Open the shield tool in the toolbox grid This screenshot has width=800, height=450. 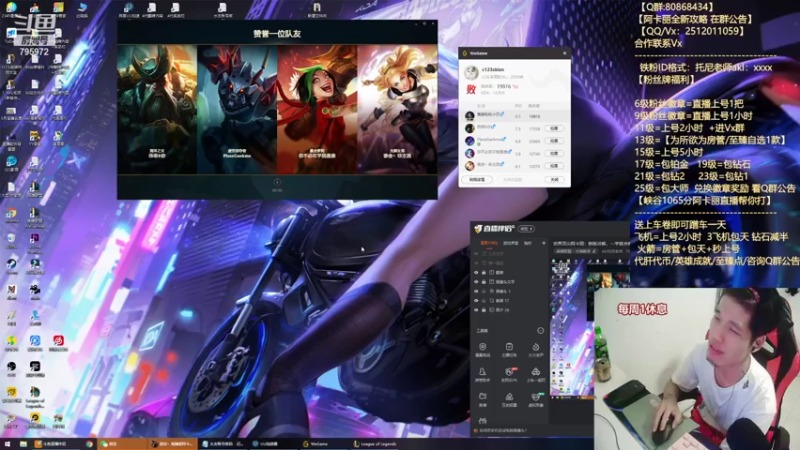coord(483,349)
